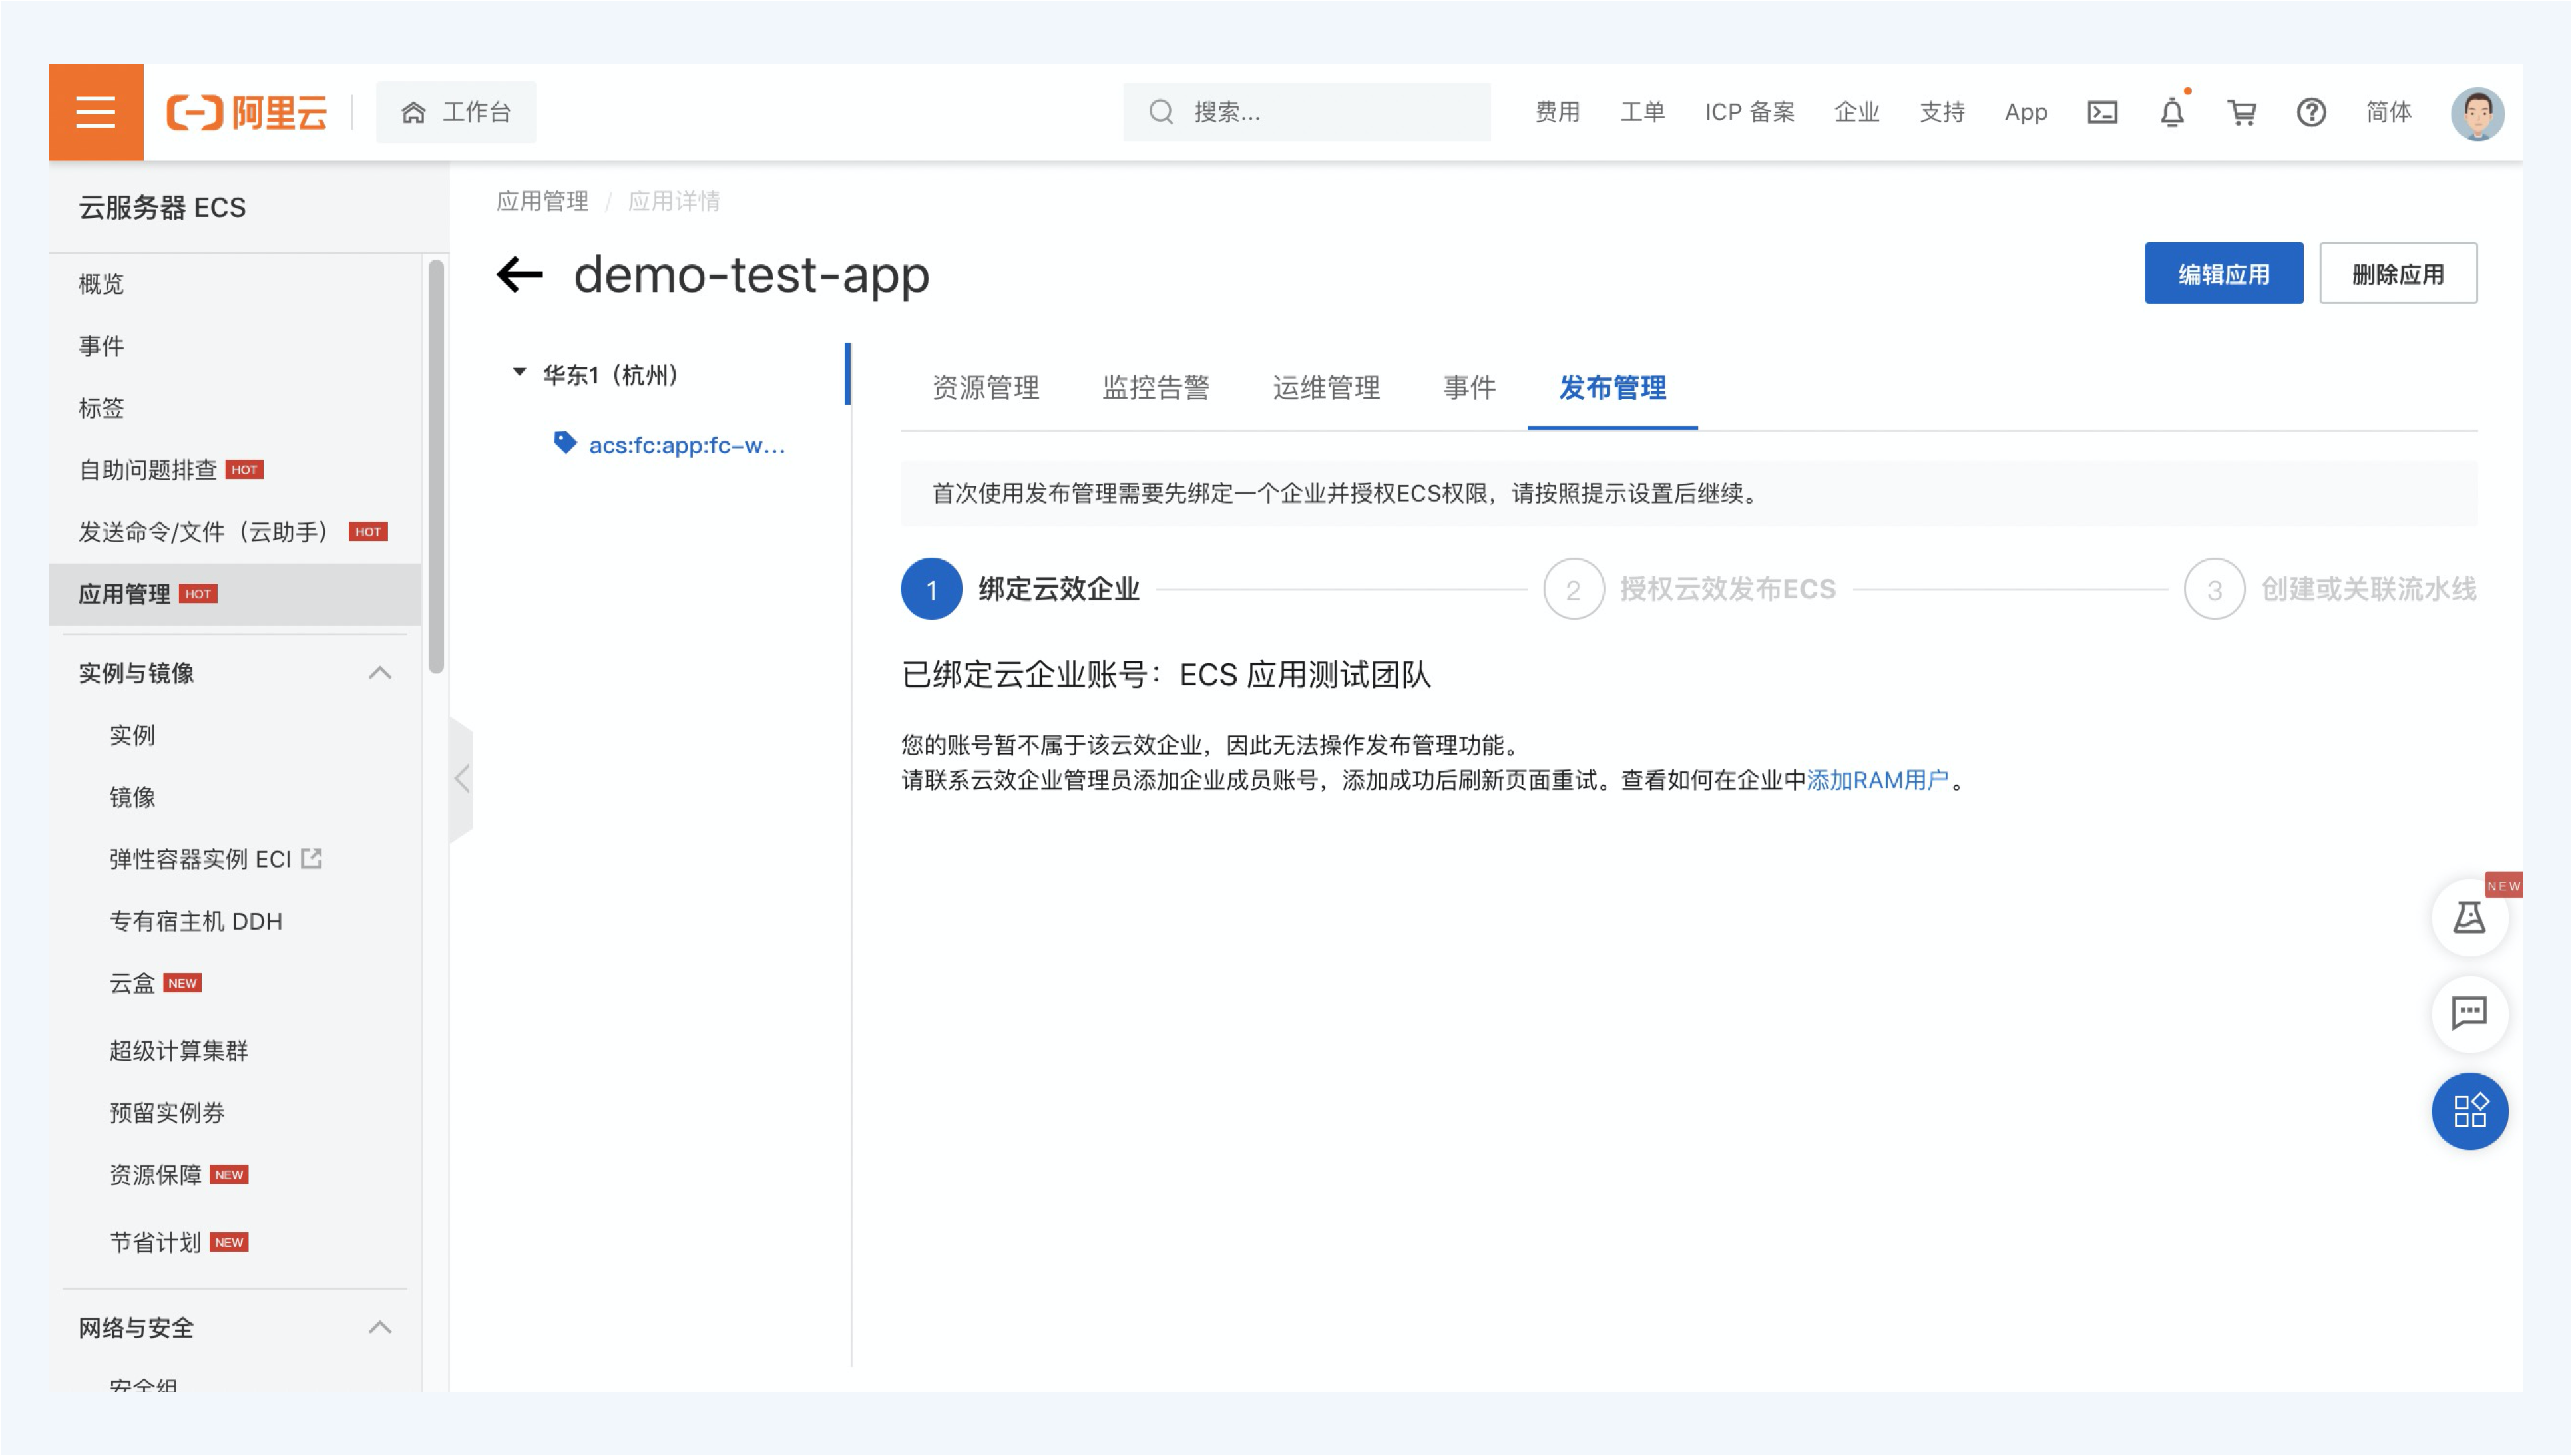Click the Alibaba Cloud logo
This screenshot has width=2572, height=1456.
click(x=247, y=112)
